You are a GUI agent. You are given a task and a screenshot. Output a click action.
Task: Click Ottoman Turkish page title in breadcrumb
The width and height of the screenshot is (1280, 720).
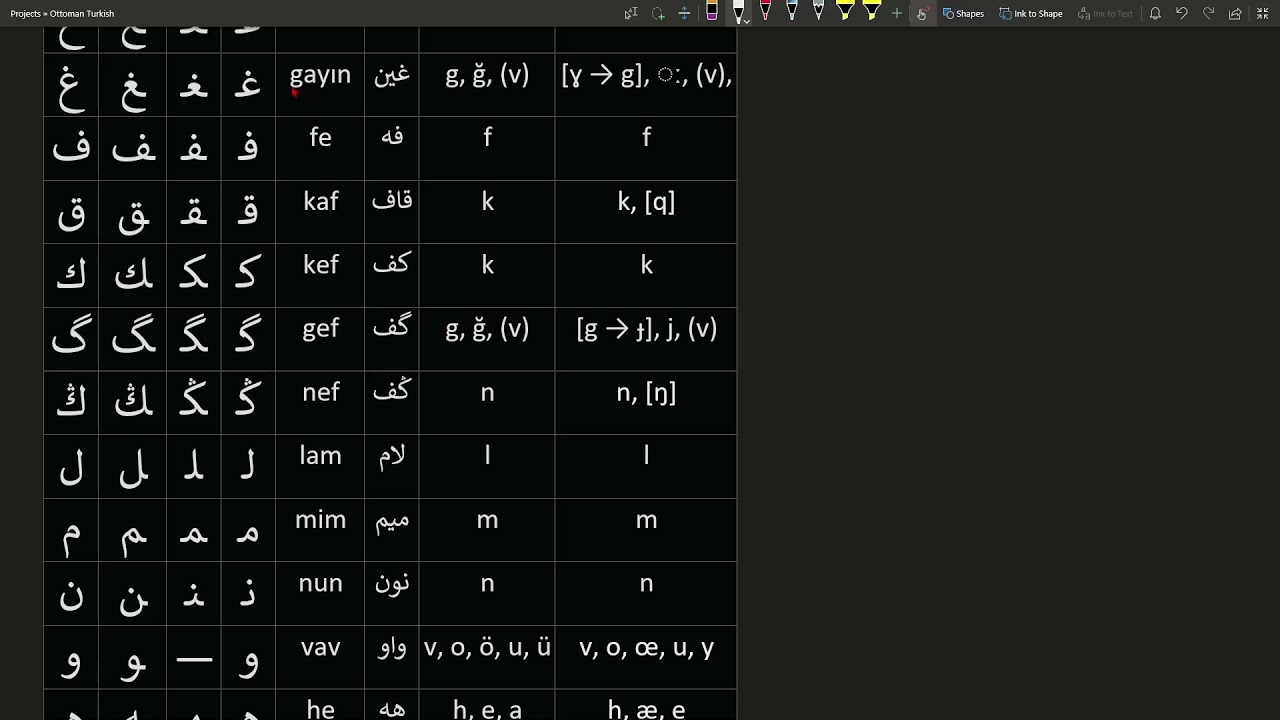coord(82,14)
